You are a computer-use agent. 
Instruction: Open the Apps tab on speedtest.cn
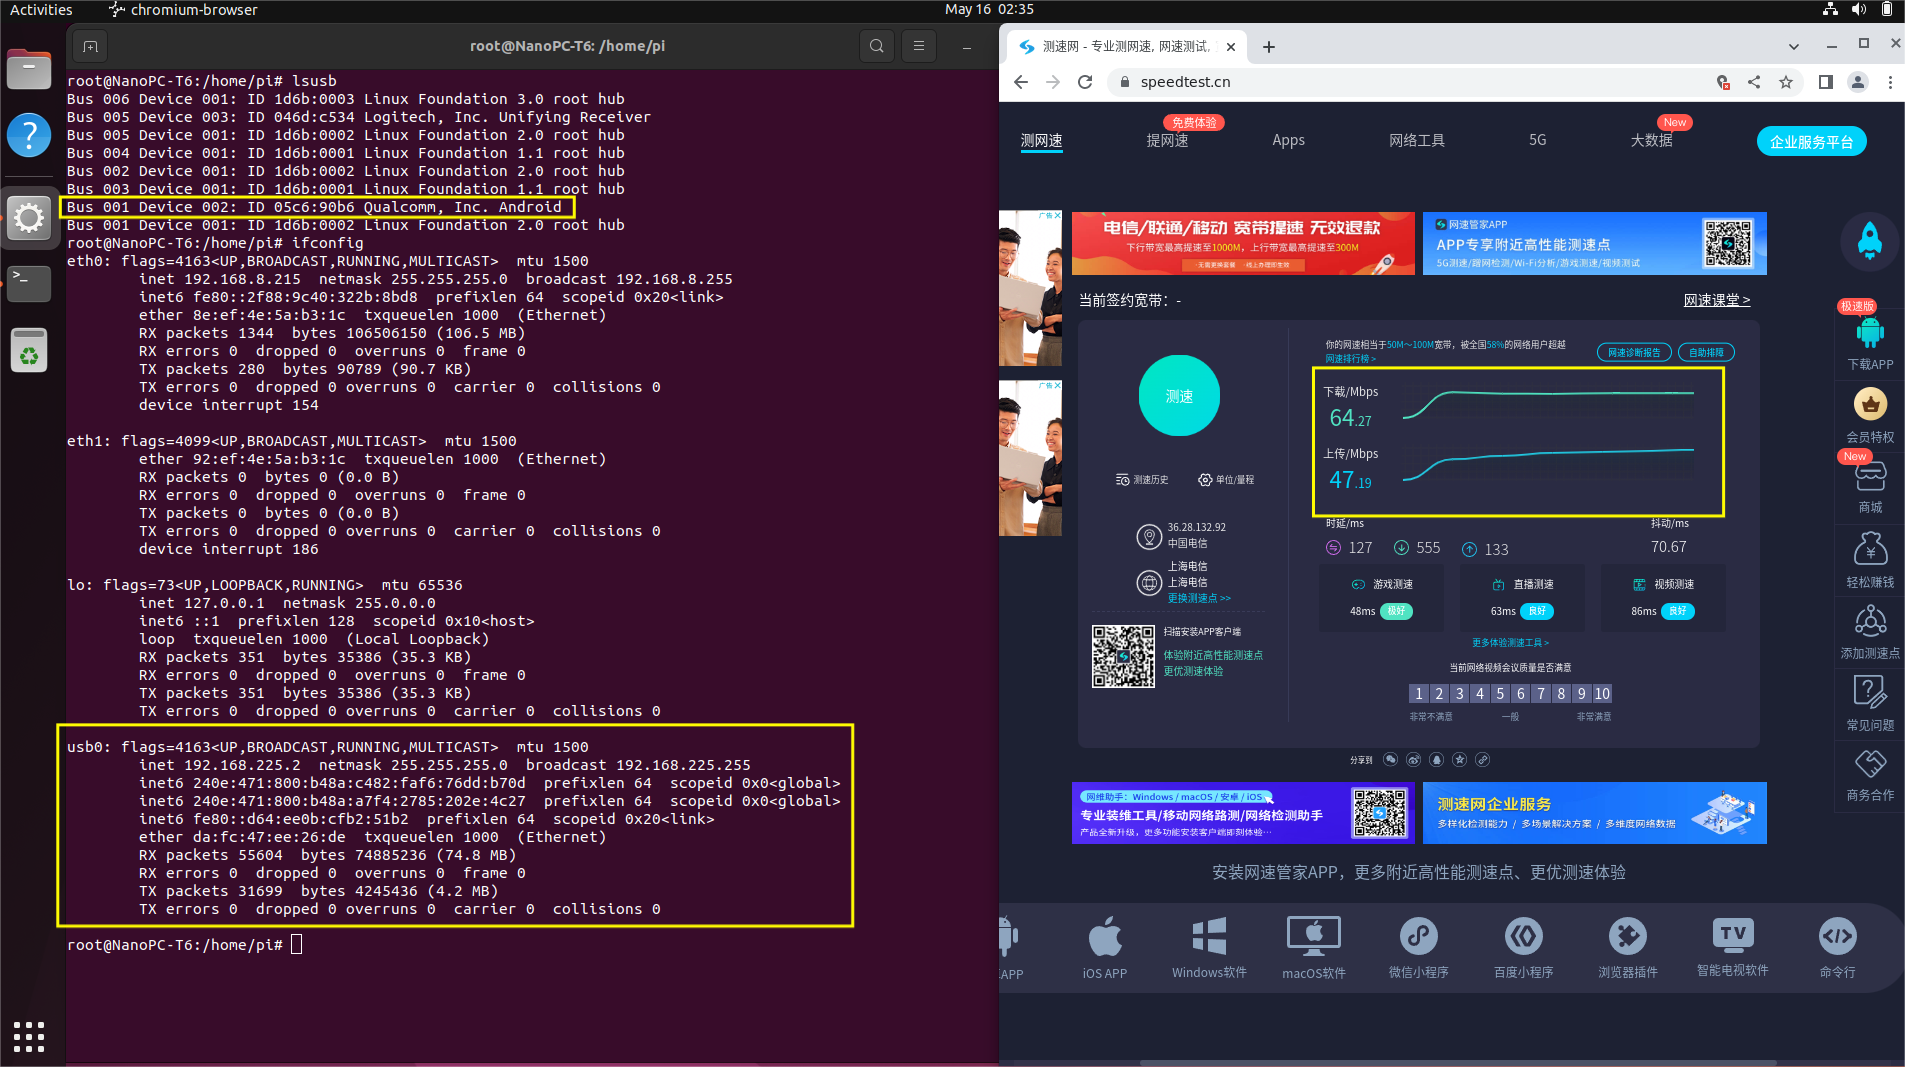pos(1288,141)
